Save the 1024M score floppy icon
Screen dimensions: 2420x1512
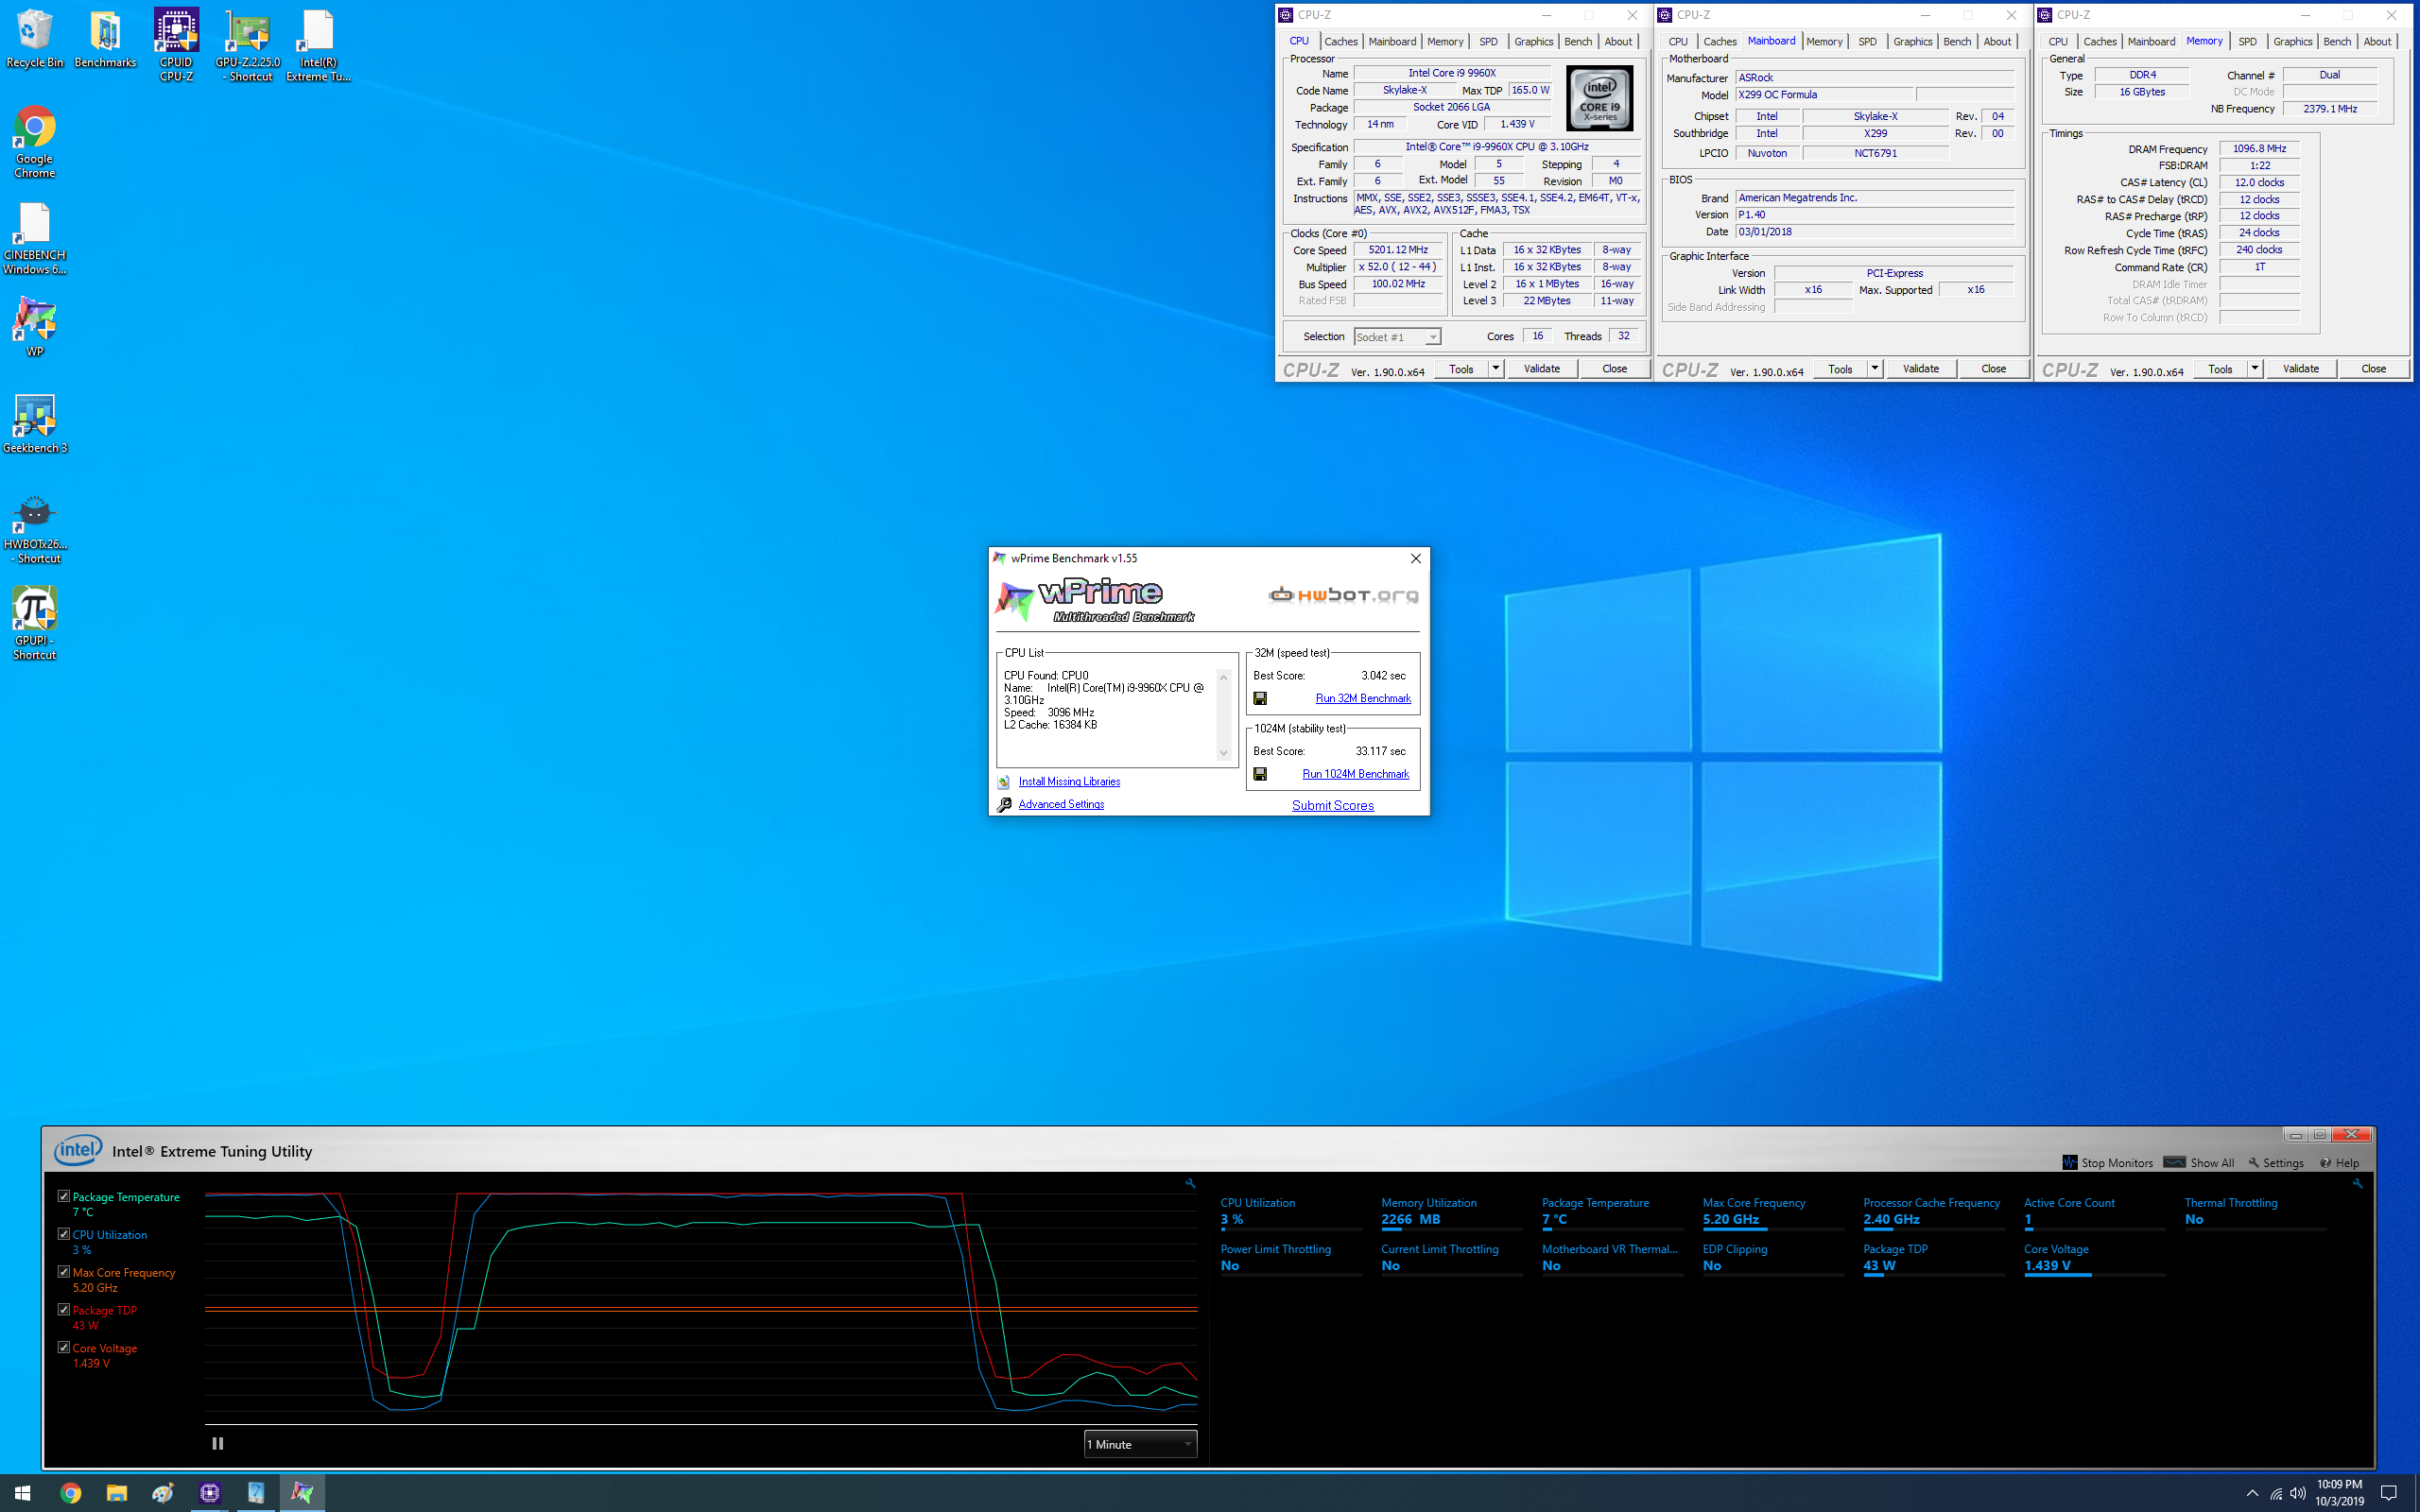[1260, 774]
